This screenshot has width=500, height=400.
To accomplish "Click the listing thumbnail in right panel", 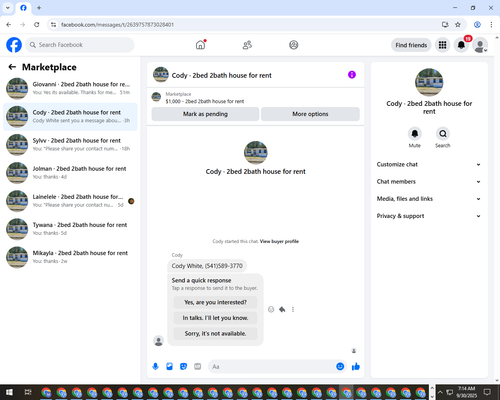I will coord(429,82).
